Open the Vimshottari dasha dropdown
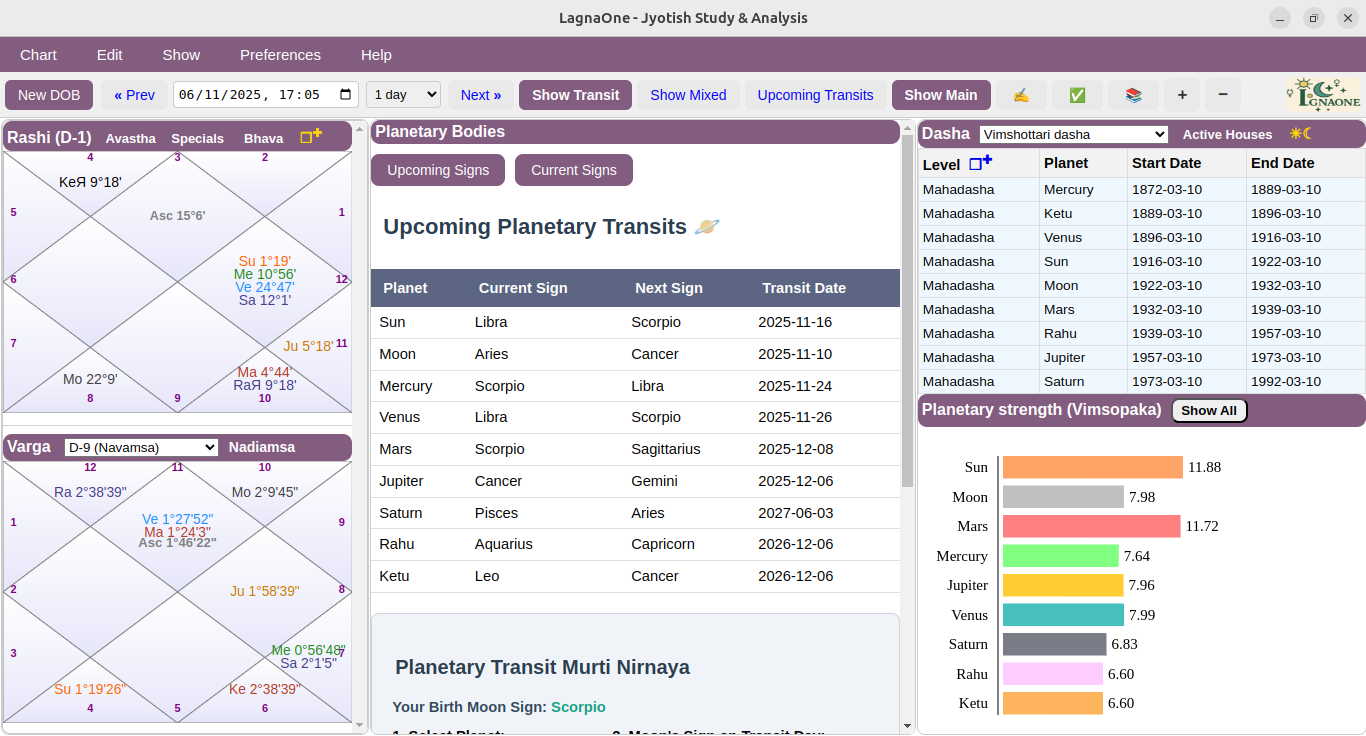This screenshot has height=736, width=1366. click(x=1074, y=134)
